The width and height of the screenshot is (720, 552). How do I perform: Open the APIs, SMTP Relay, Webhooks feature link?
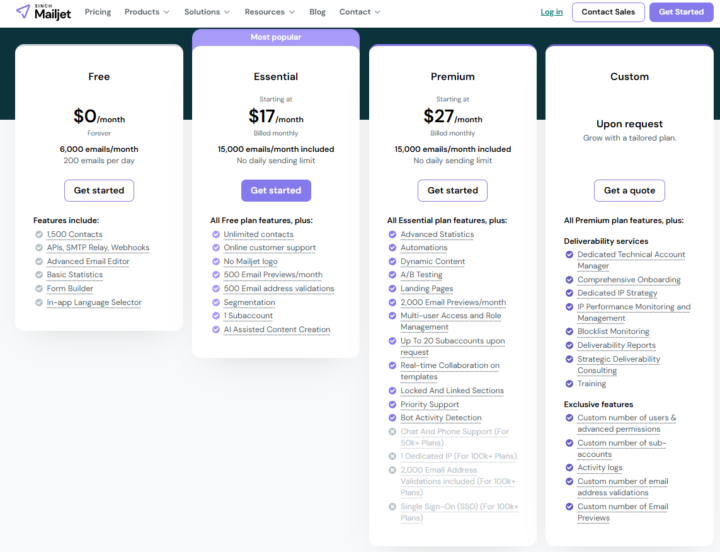point(98,248)
